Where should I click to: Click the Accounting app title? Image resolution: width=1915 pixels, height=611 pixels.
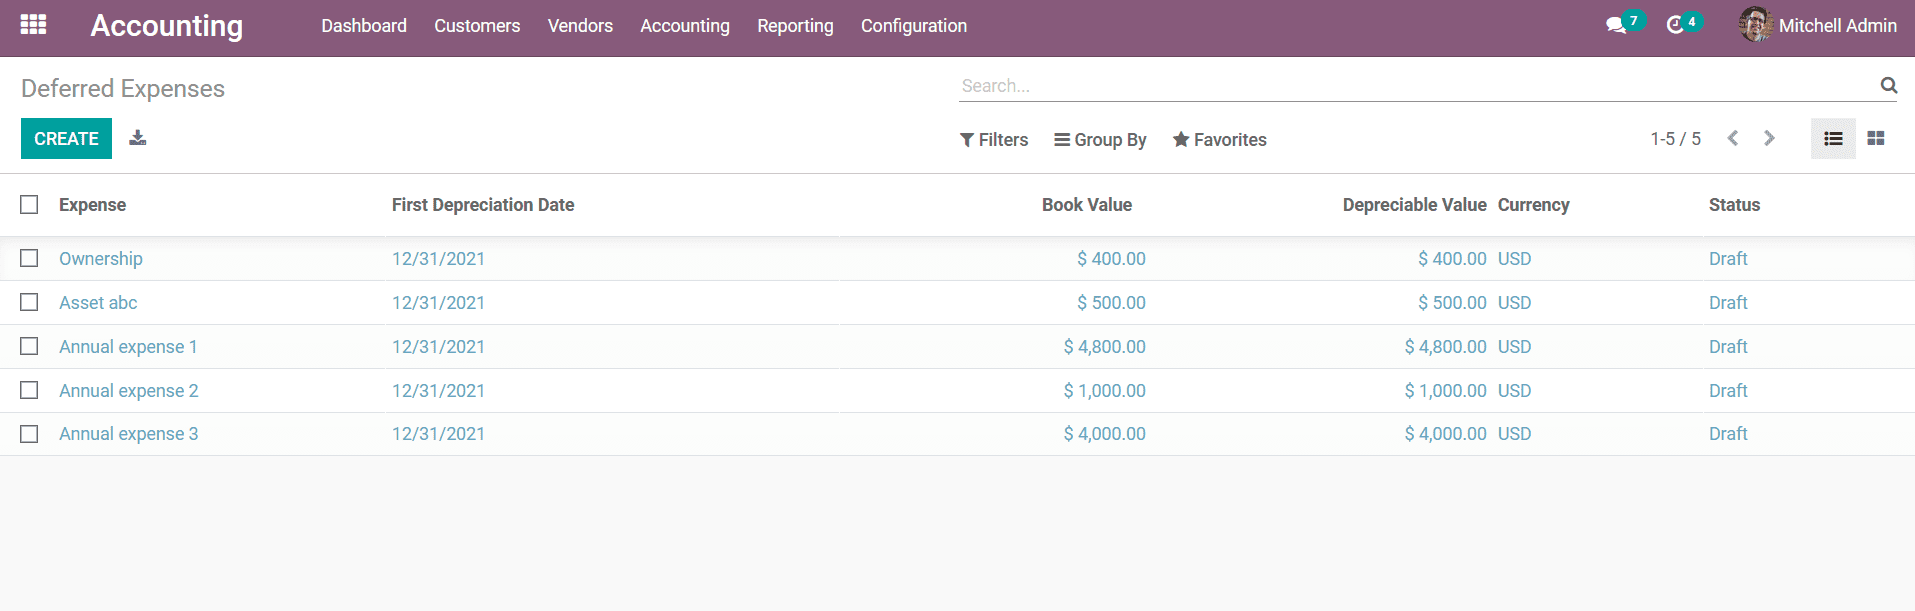[167, 26]
